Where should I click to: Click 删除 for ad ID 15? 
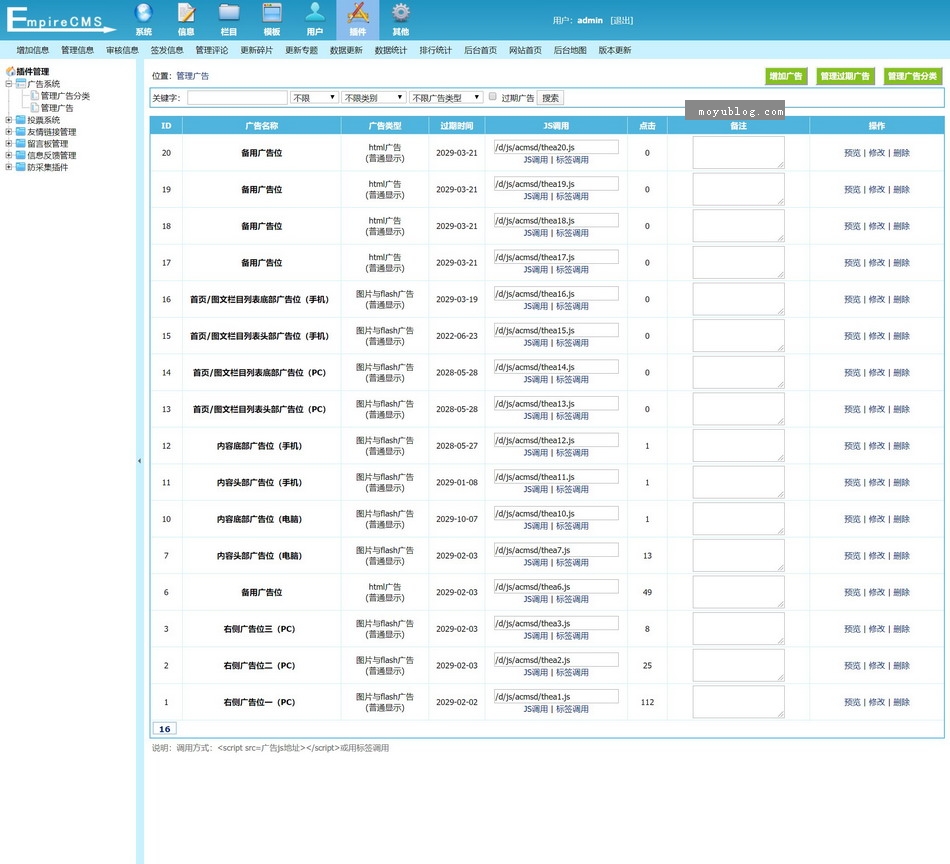click(x=902, y=336)
